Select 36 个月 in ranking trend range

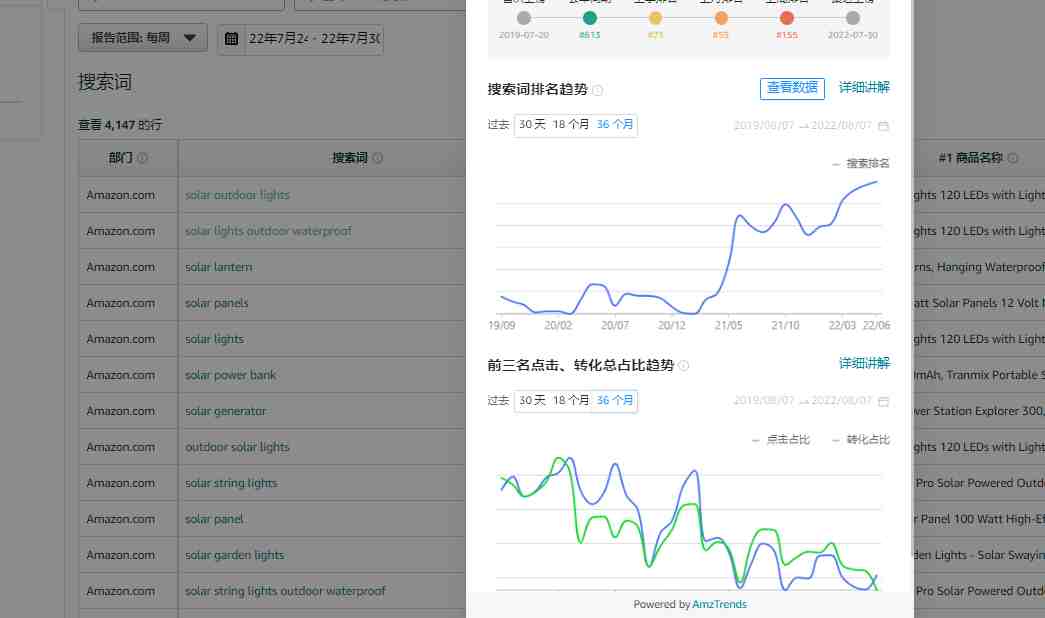[x=614, y=124]
